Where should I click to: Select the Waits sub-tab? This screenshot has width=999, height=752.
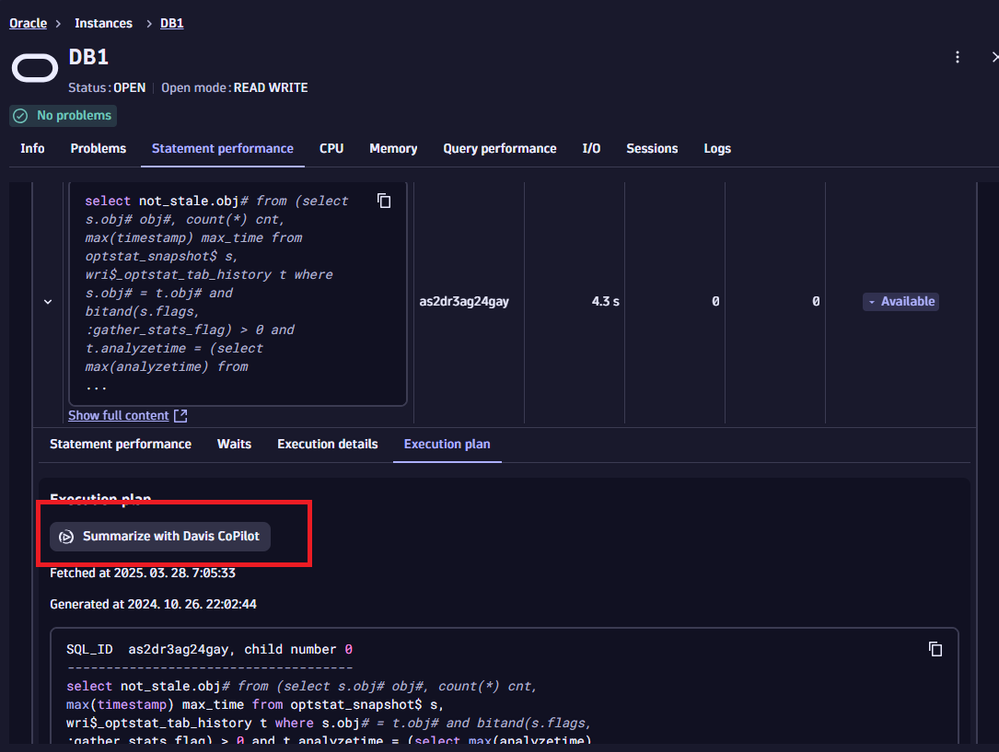234,444
